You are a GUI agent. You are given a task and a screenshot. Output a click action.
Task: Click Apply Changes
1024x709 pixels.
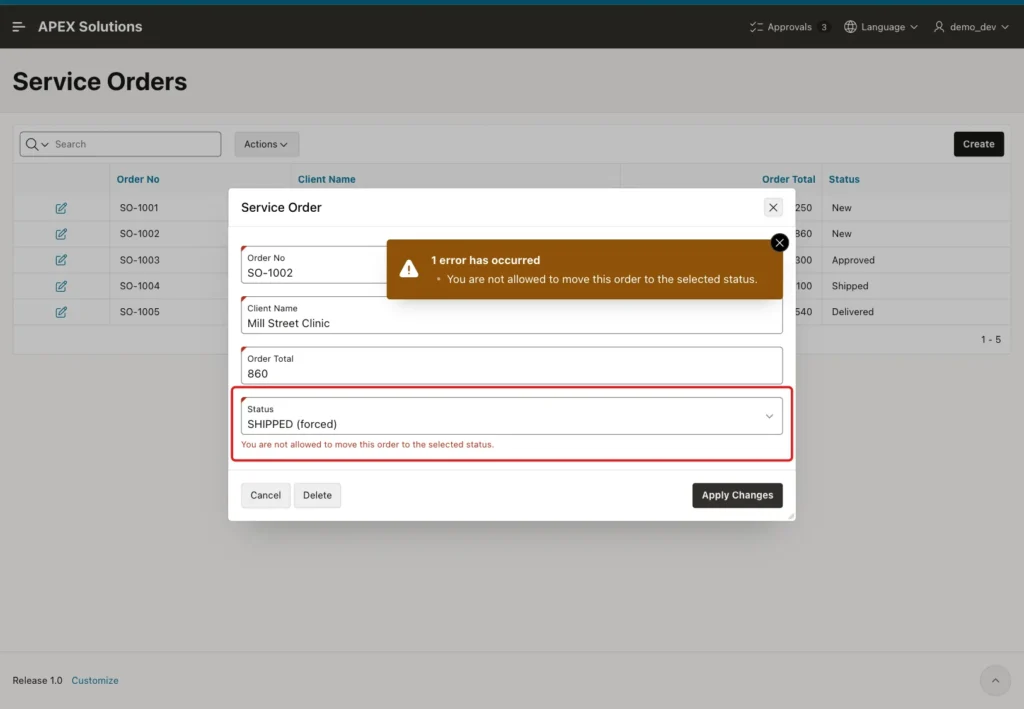pyautogui.click(x=737, y=496)
